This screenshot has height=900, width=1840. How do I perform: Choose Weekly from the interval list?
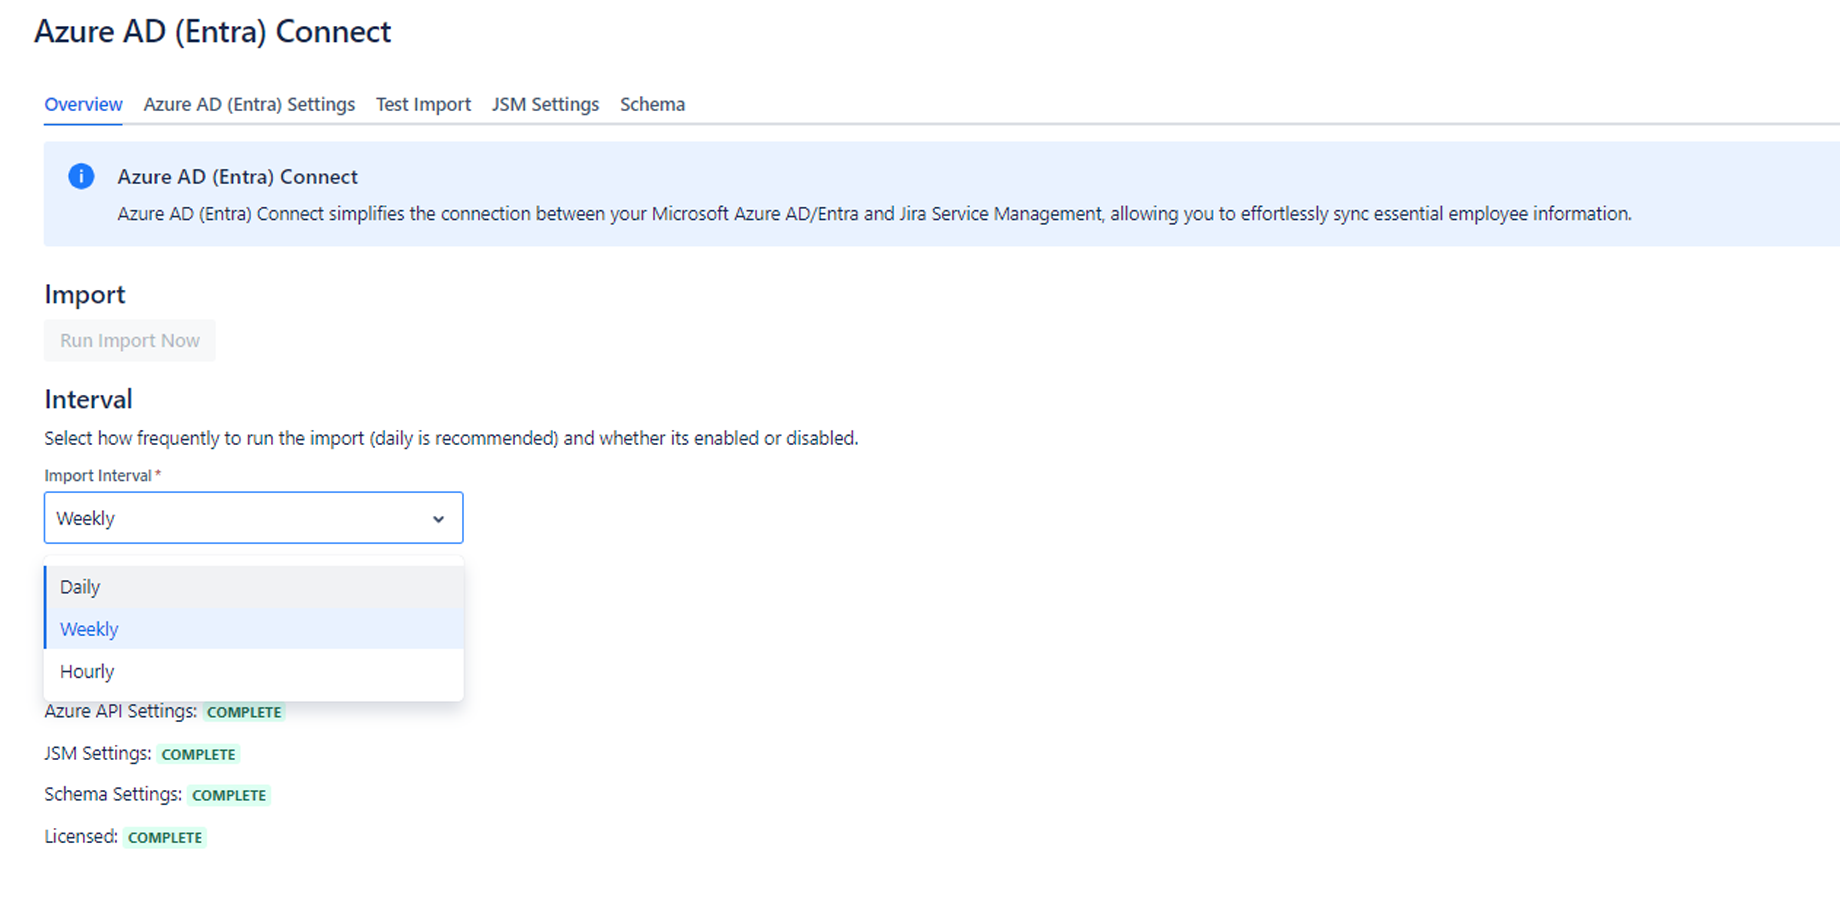click(x=254, y=629)
